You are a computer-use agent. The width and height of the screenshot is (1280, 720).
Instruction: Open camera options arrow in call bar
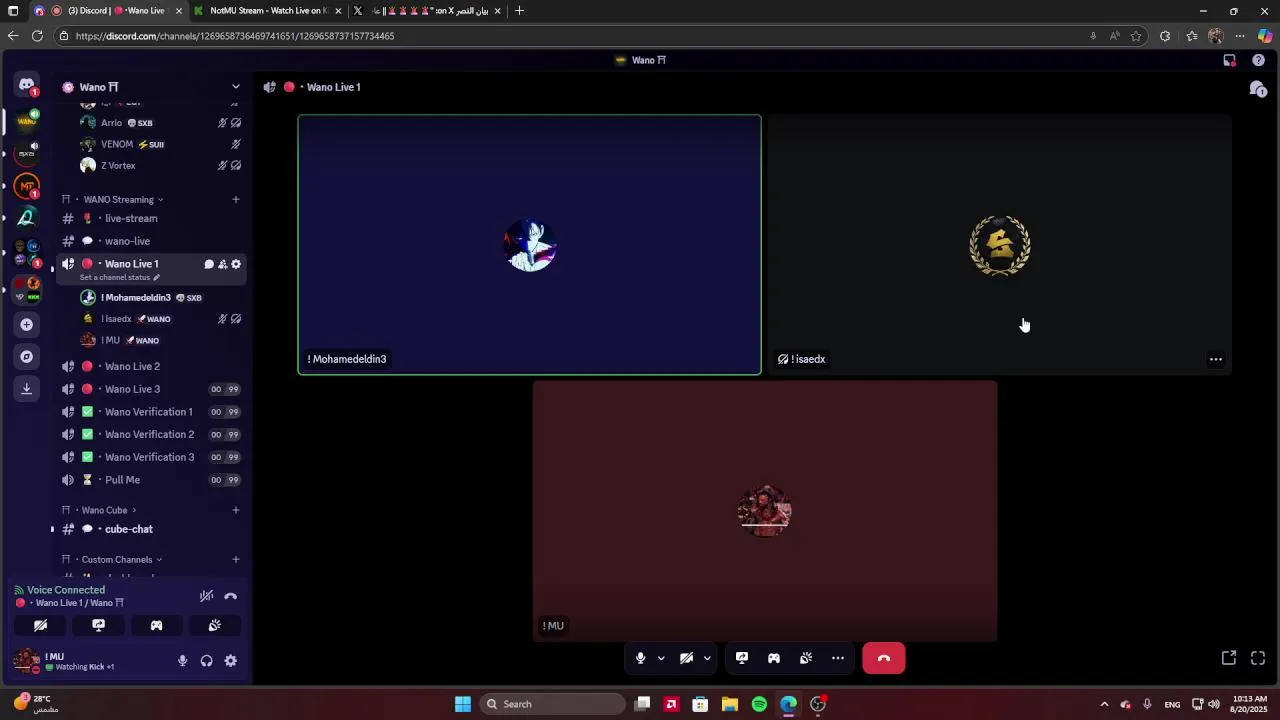pos(707,658)
